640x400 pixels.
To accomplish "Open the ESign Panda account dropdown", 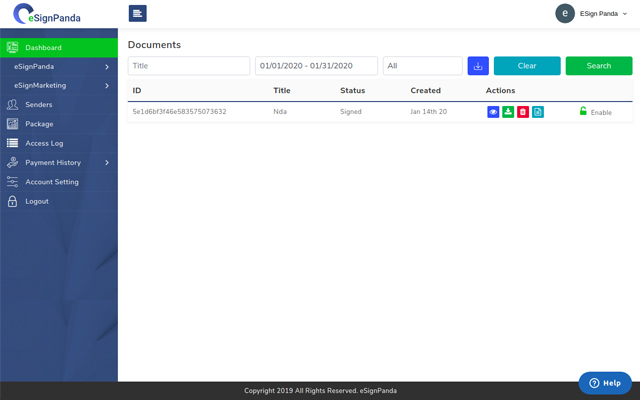I will (x=603, y=14).
